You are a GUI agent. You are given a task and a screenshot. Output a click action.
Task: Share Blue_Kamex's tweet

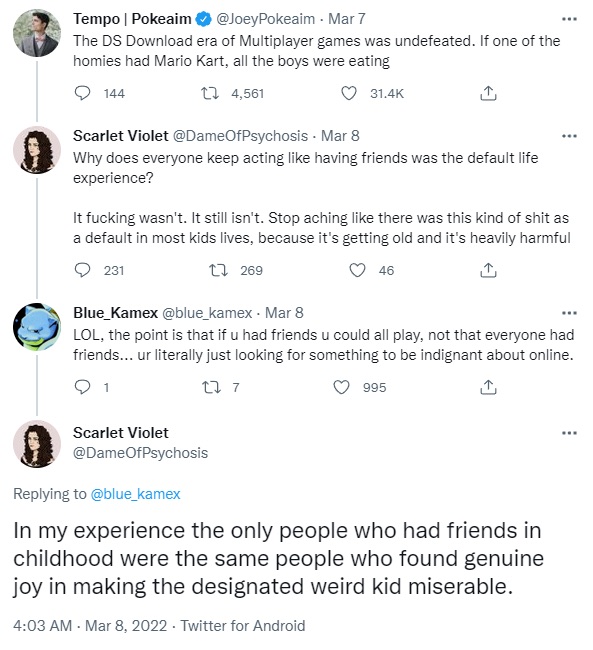(488, 387)
